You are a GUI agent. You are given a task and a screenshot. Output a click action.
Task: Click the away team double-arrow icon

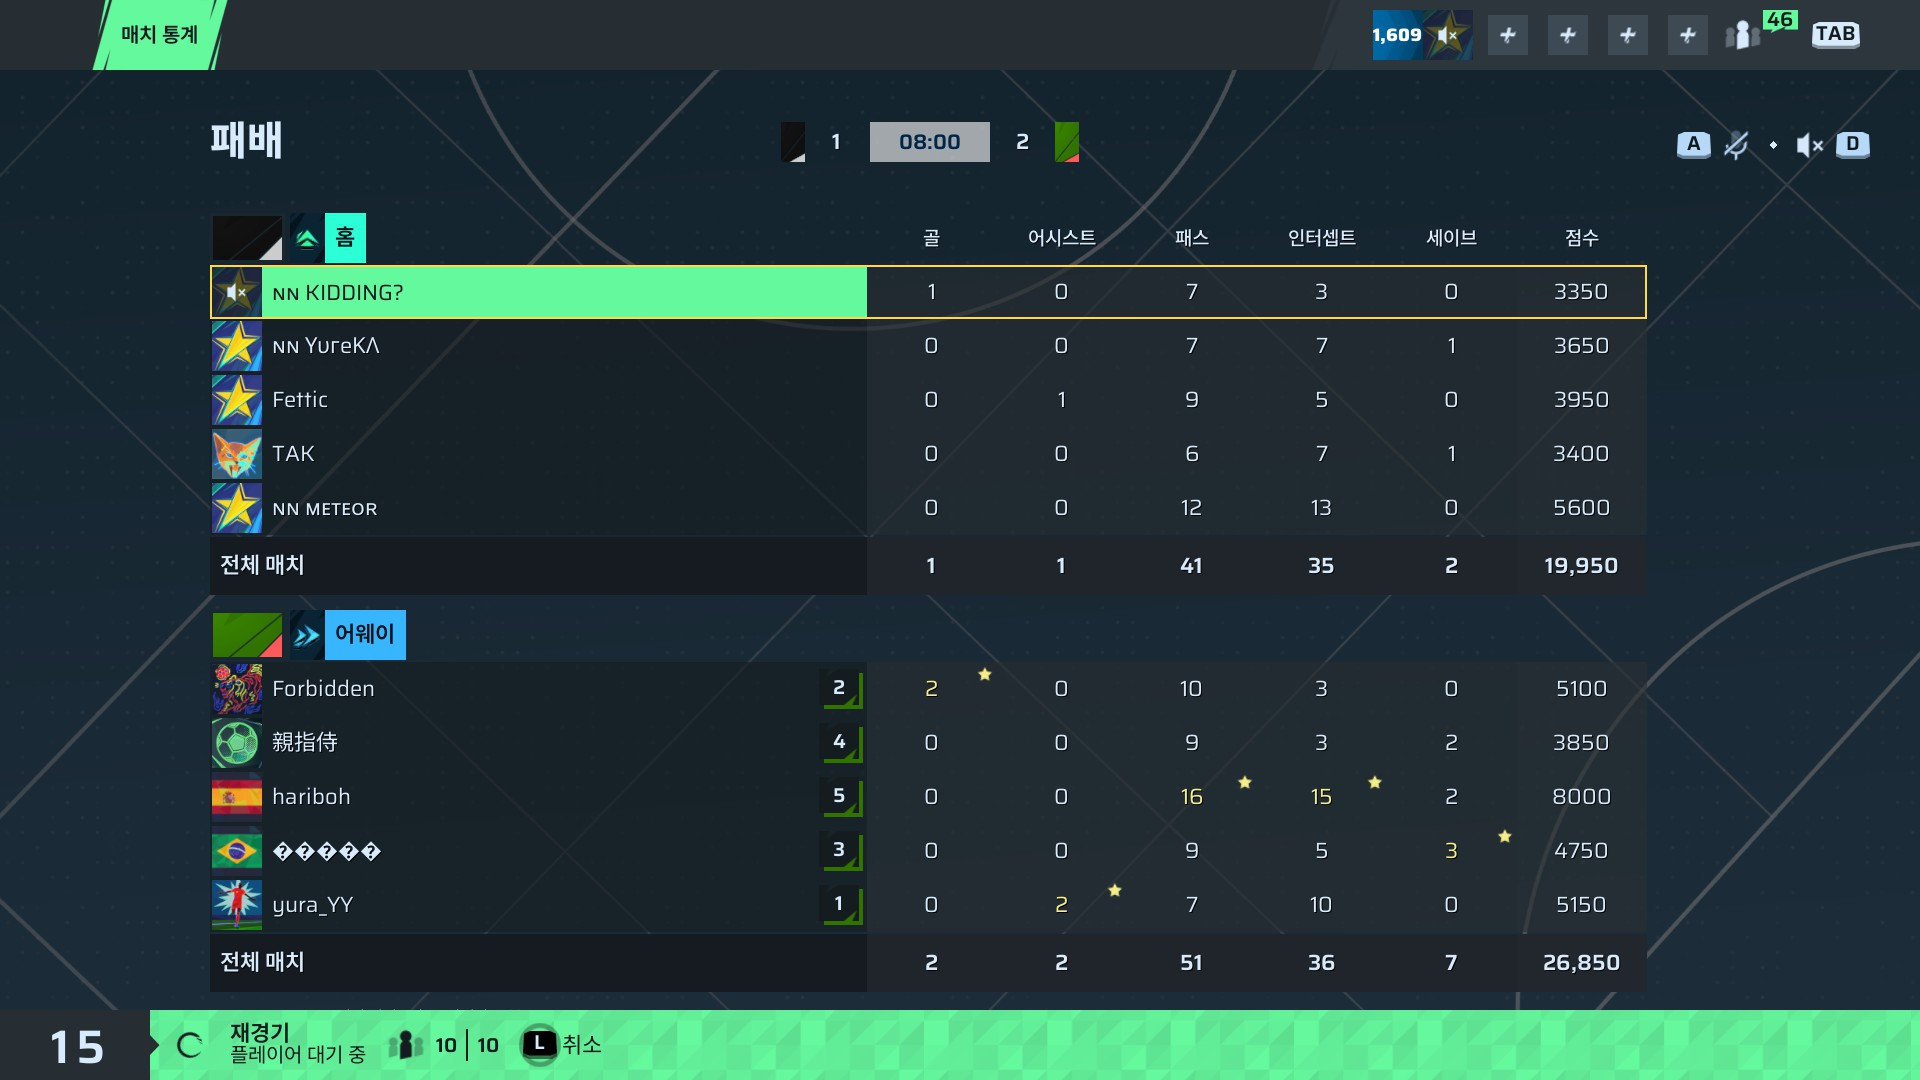(307, 635)
